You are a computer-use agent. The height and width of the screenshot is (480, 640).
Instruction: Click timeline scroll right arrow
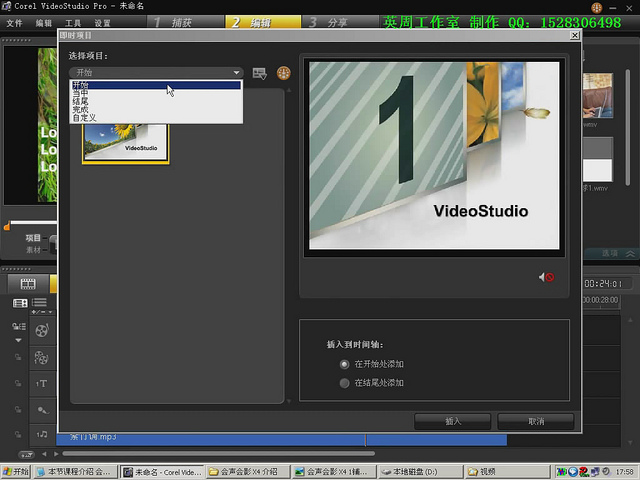point(56,454)
